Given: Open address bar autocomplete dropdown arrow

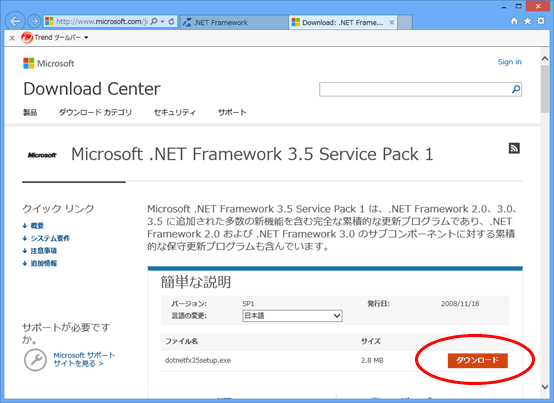Looking at the screenshot, I should (x=163, y=22).
